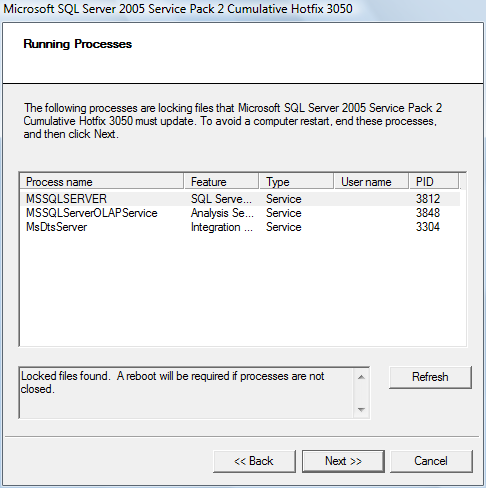Click PID 3304 cell
Screen dimensions: 486x488
(428, 227)
